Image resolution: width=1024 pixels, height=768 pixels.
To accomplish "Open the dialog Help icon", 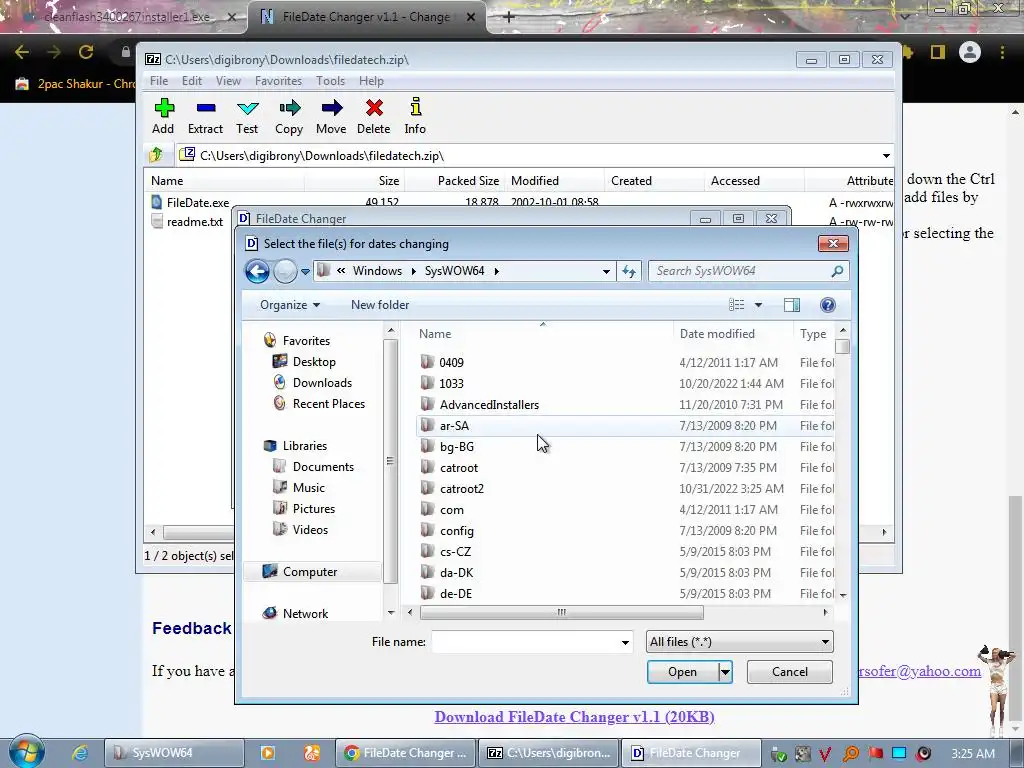I will click(827, 305).
